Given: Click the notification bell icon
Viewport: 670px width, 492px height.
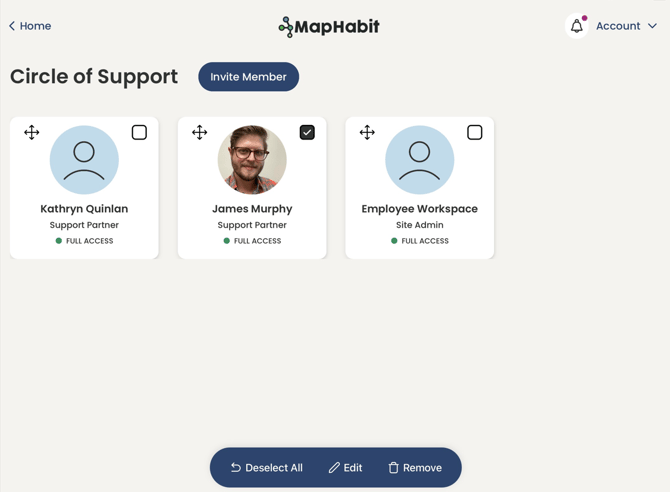Looking at the screenshot, I should click(x=577, y=26).
